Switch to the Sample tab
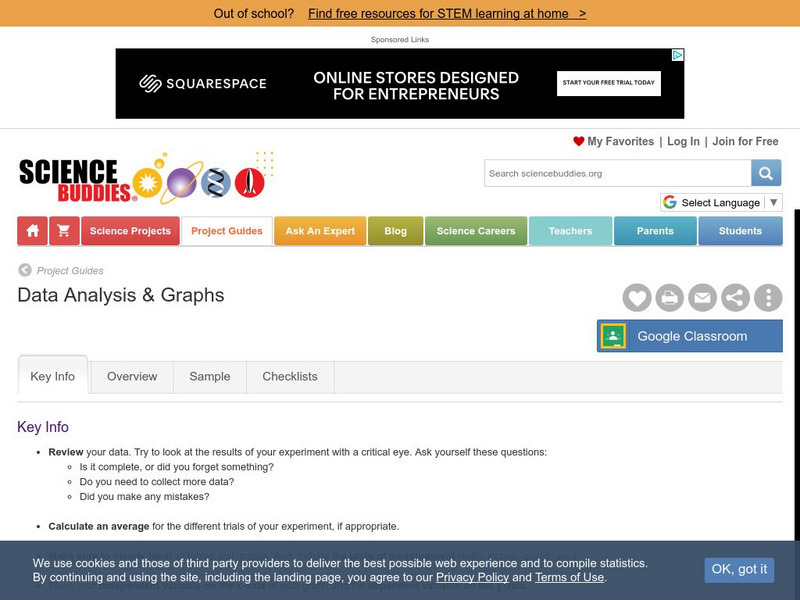800x600 pixels. [x=210, y=377]
